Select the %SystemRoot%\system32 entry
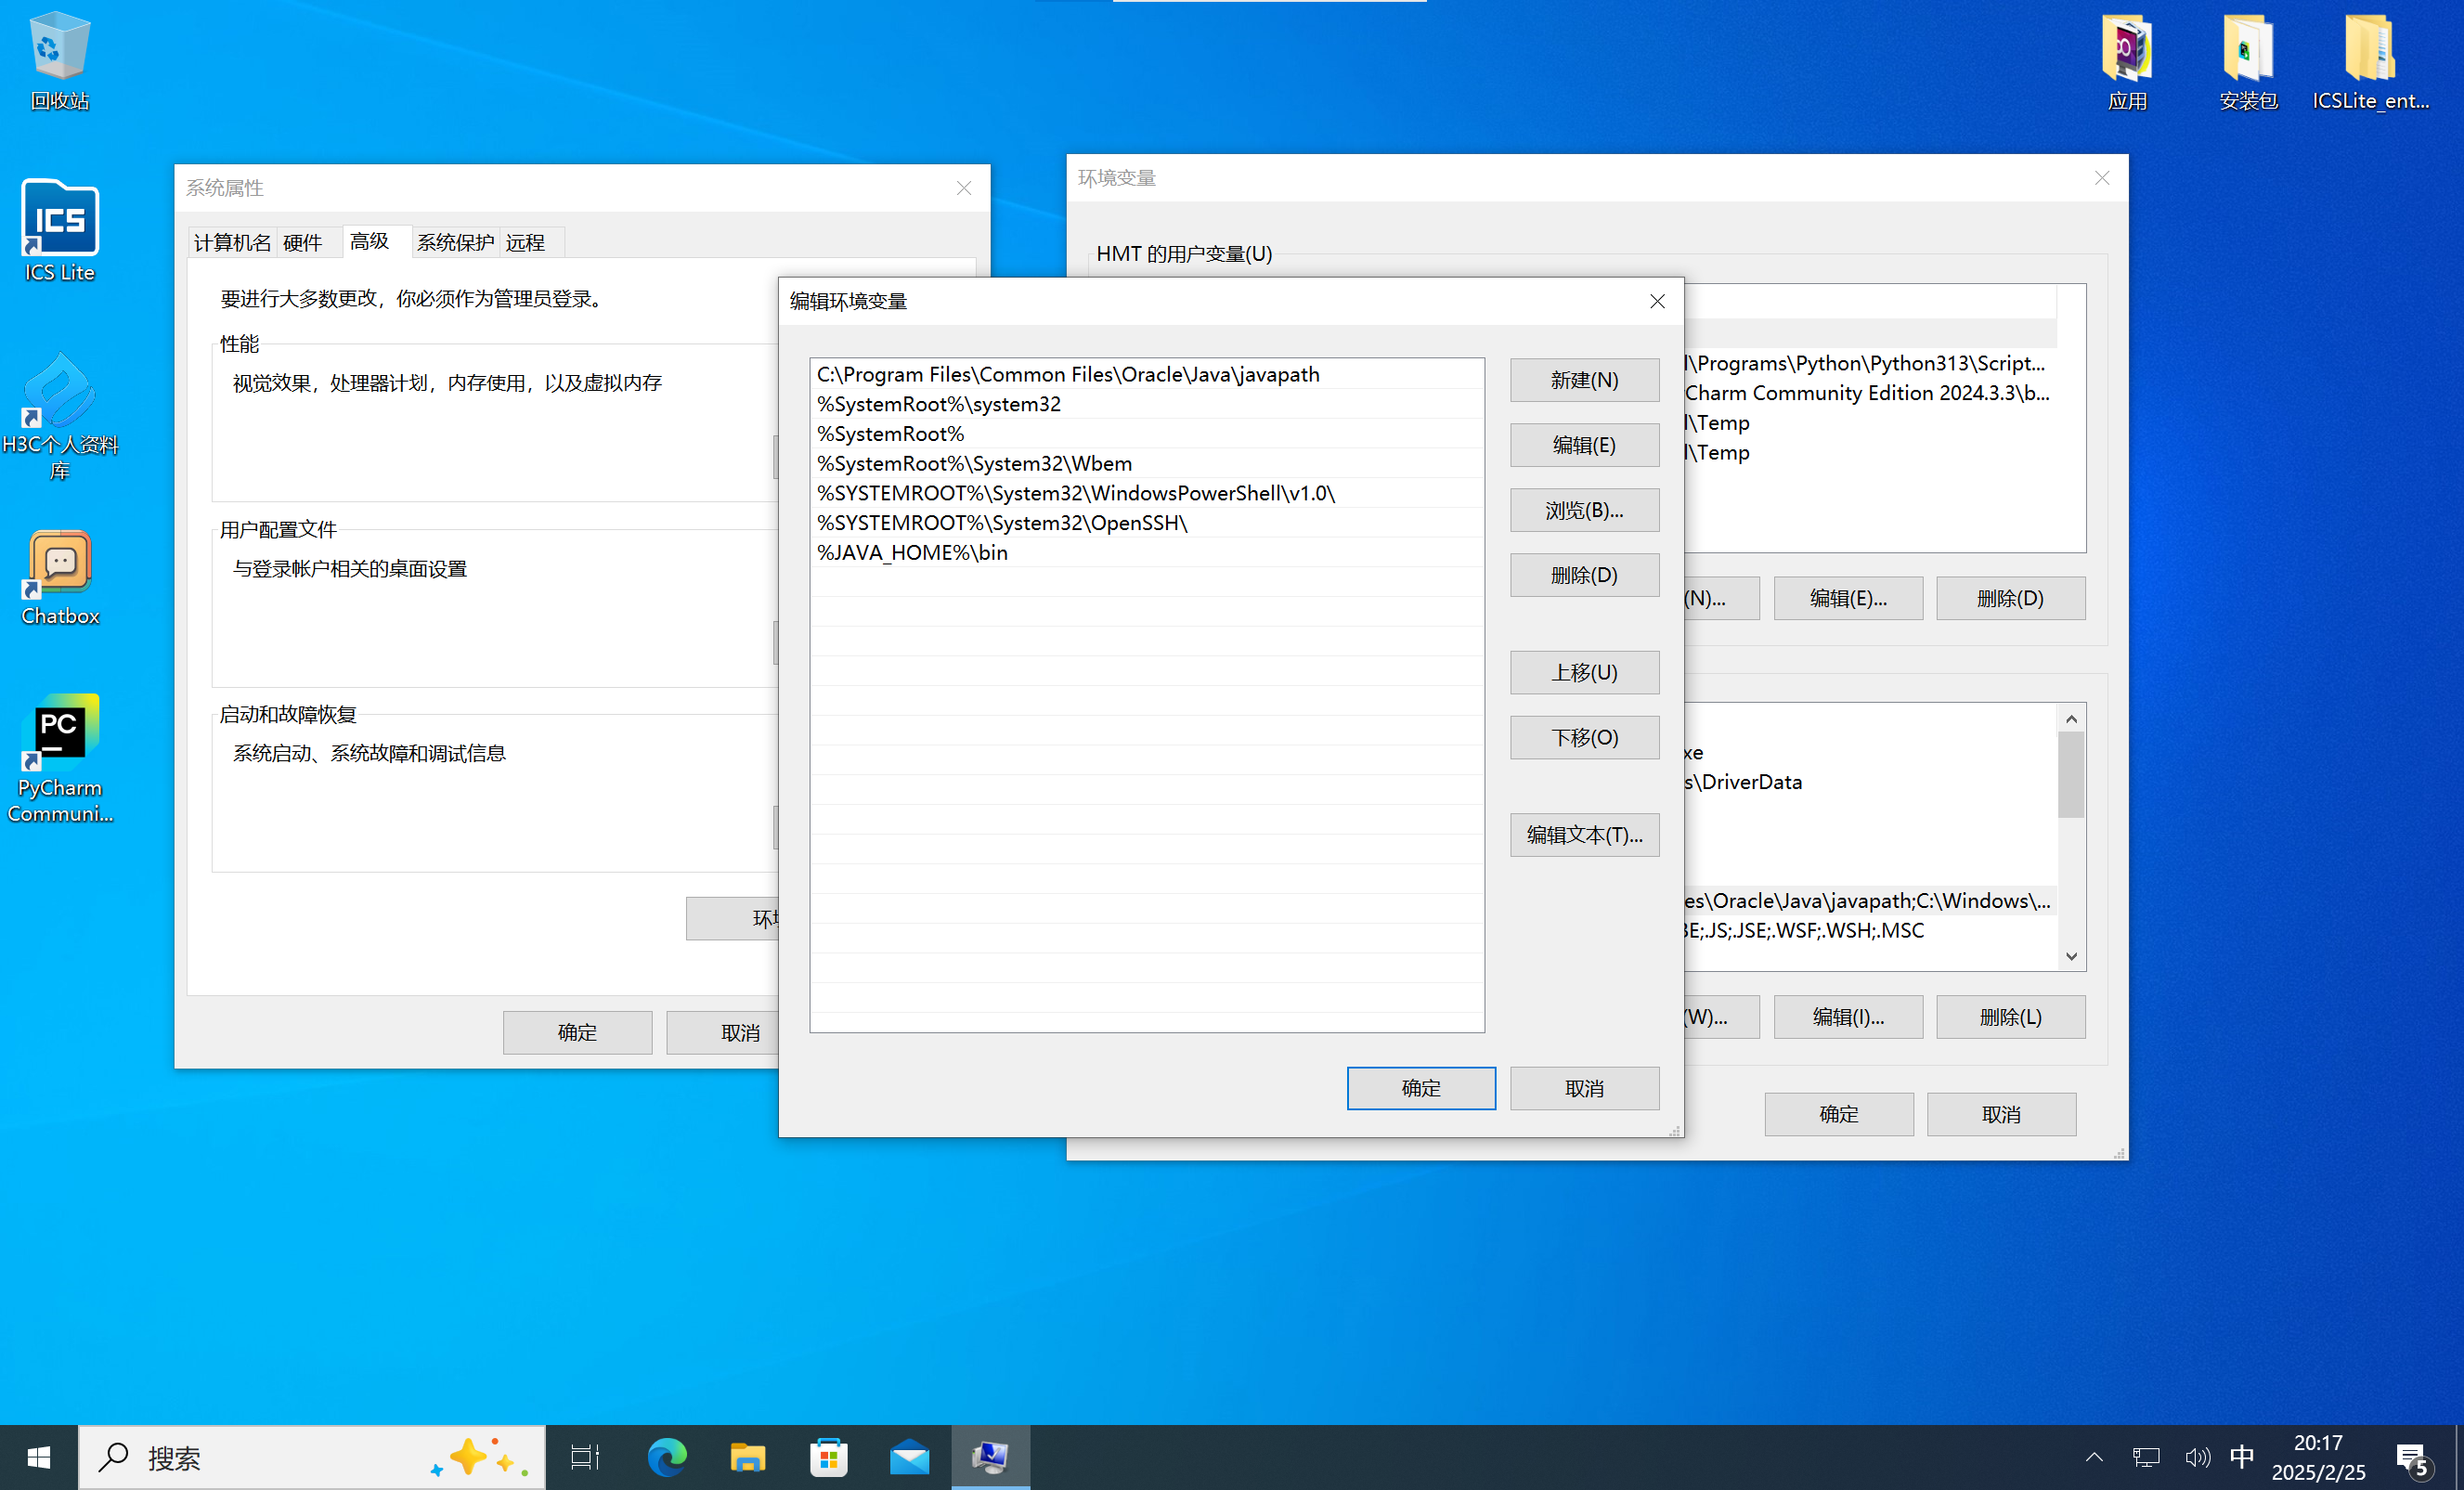2464x1490 pixels. click(938, 404)
